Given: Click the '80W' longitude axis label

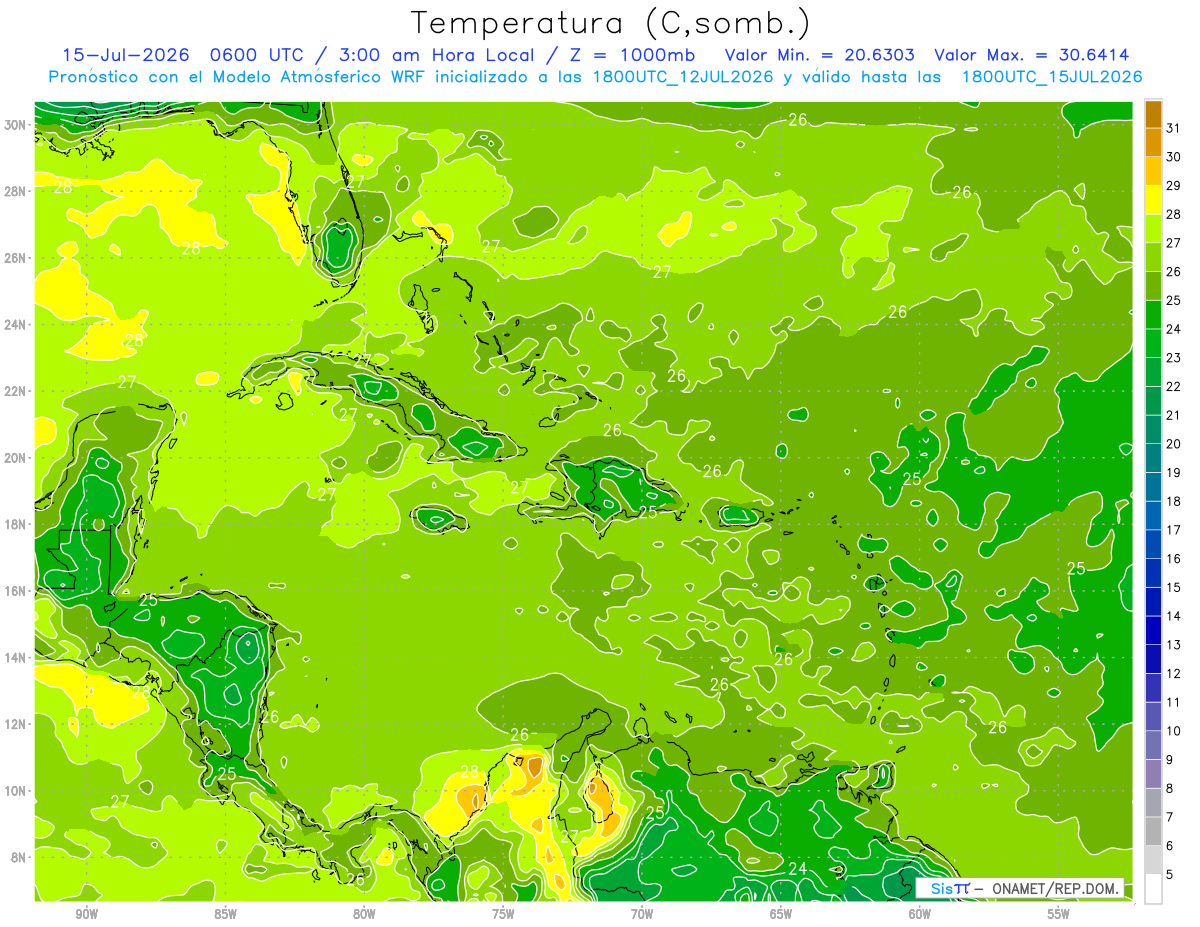Looking at the screenshot, I should 364,915.
